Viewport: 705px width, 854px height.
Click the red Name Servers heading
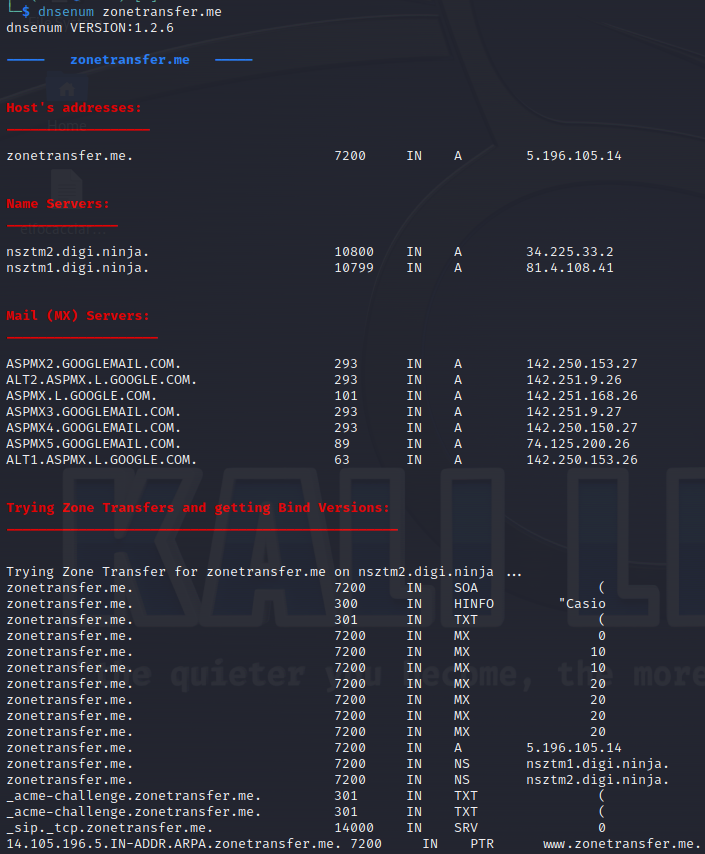(x=58, y=204)
